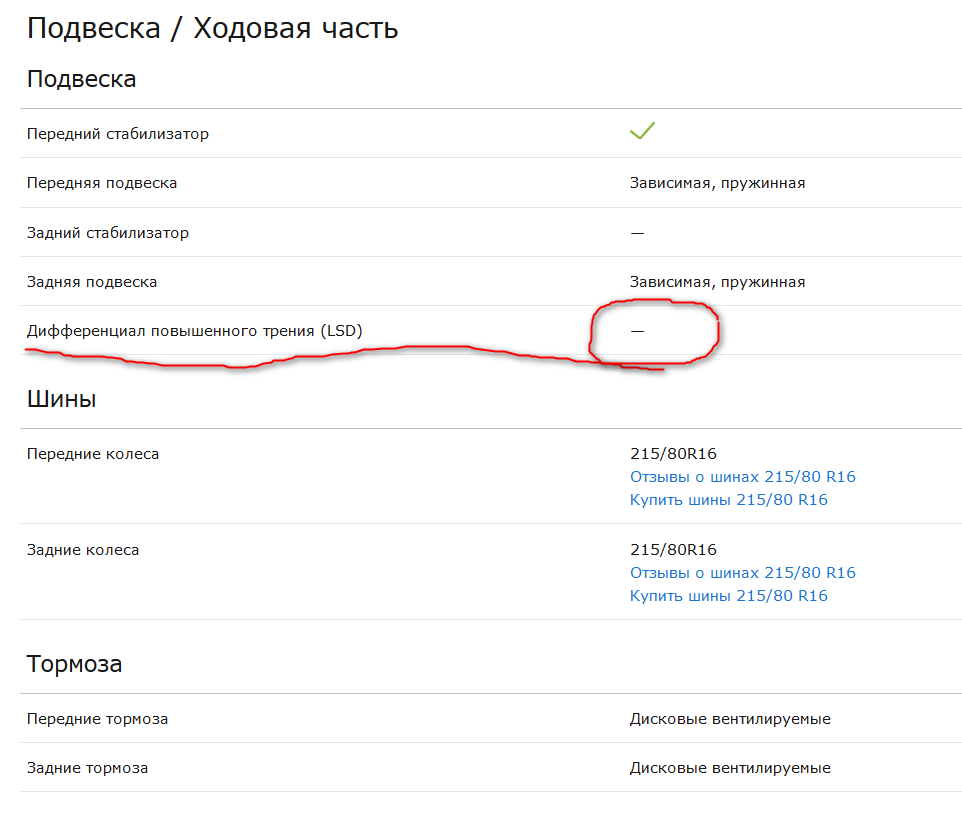Select 'Дифференциал повышенного трения (LSD)' label
The width and height of the screenshot is (962, 814).
point(194,331)
